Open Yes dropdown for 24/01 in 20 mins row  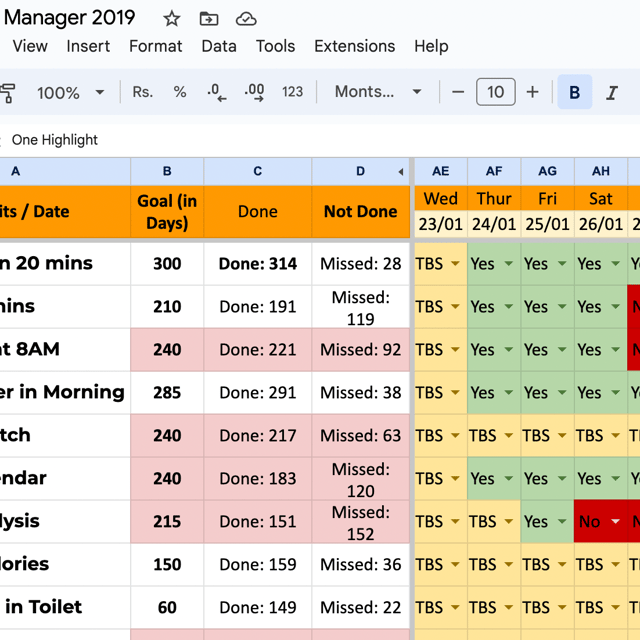[x=509, y=264]
